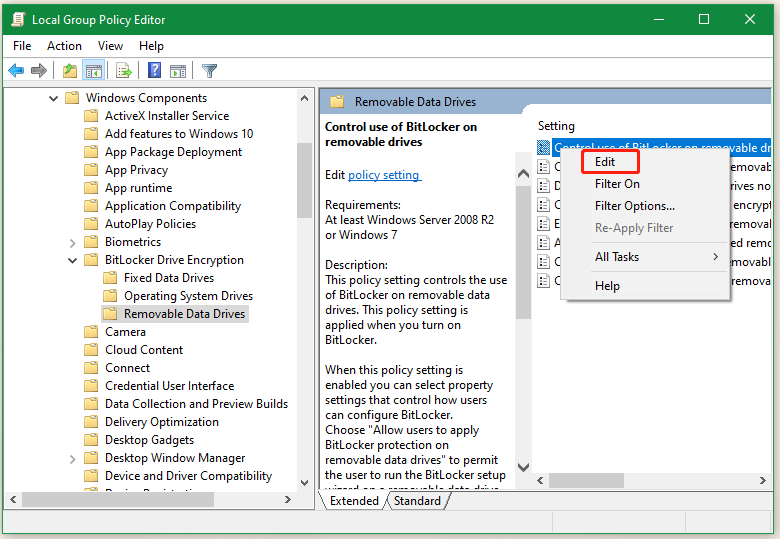
Task: Click description pane scroll up arrow
Action: point(523,174)
